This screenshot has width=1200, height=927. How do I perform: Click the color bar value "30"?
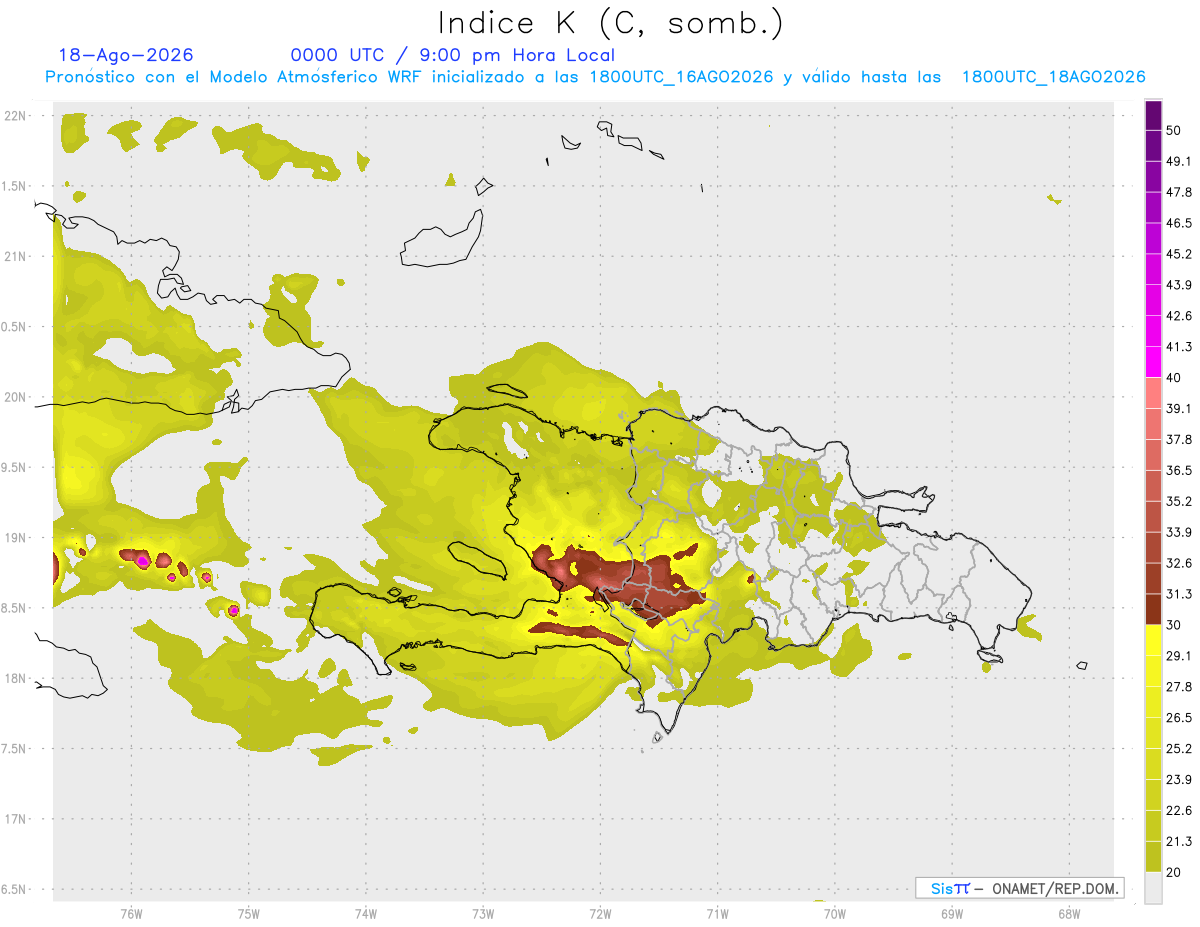coord(1175,625)
